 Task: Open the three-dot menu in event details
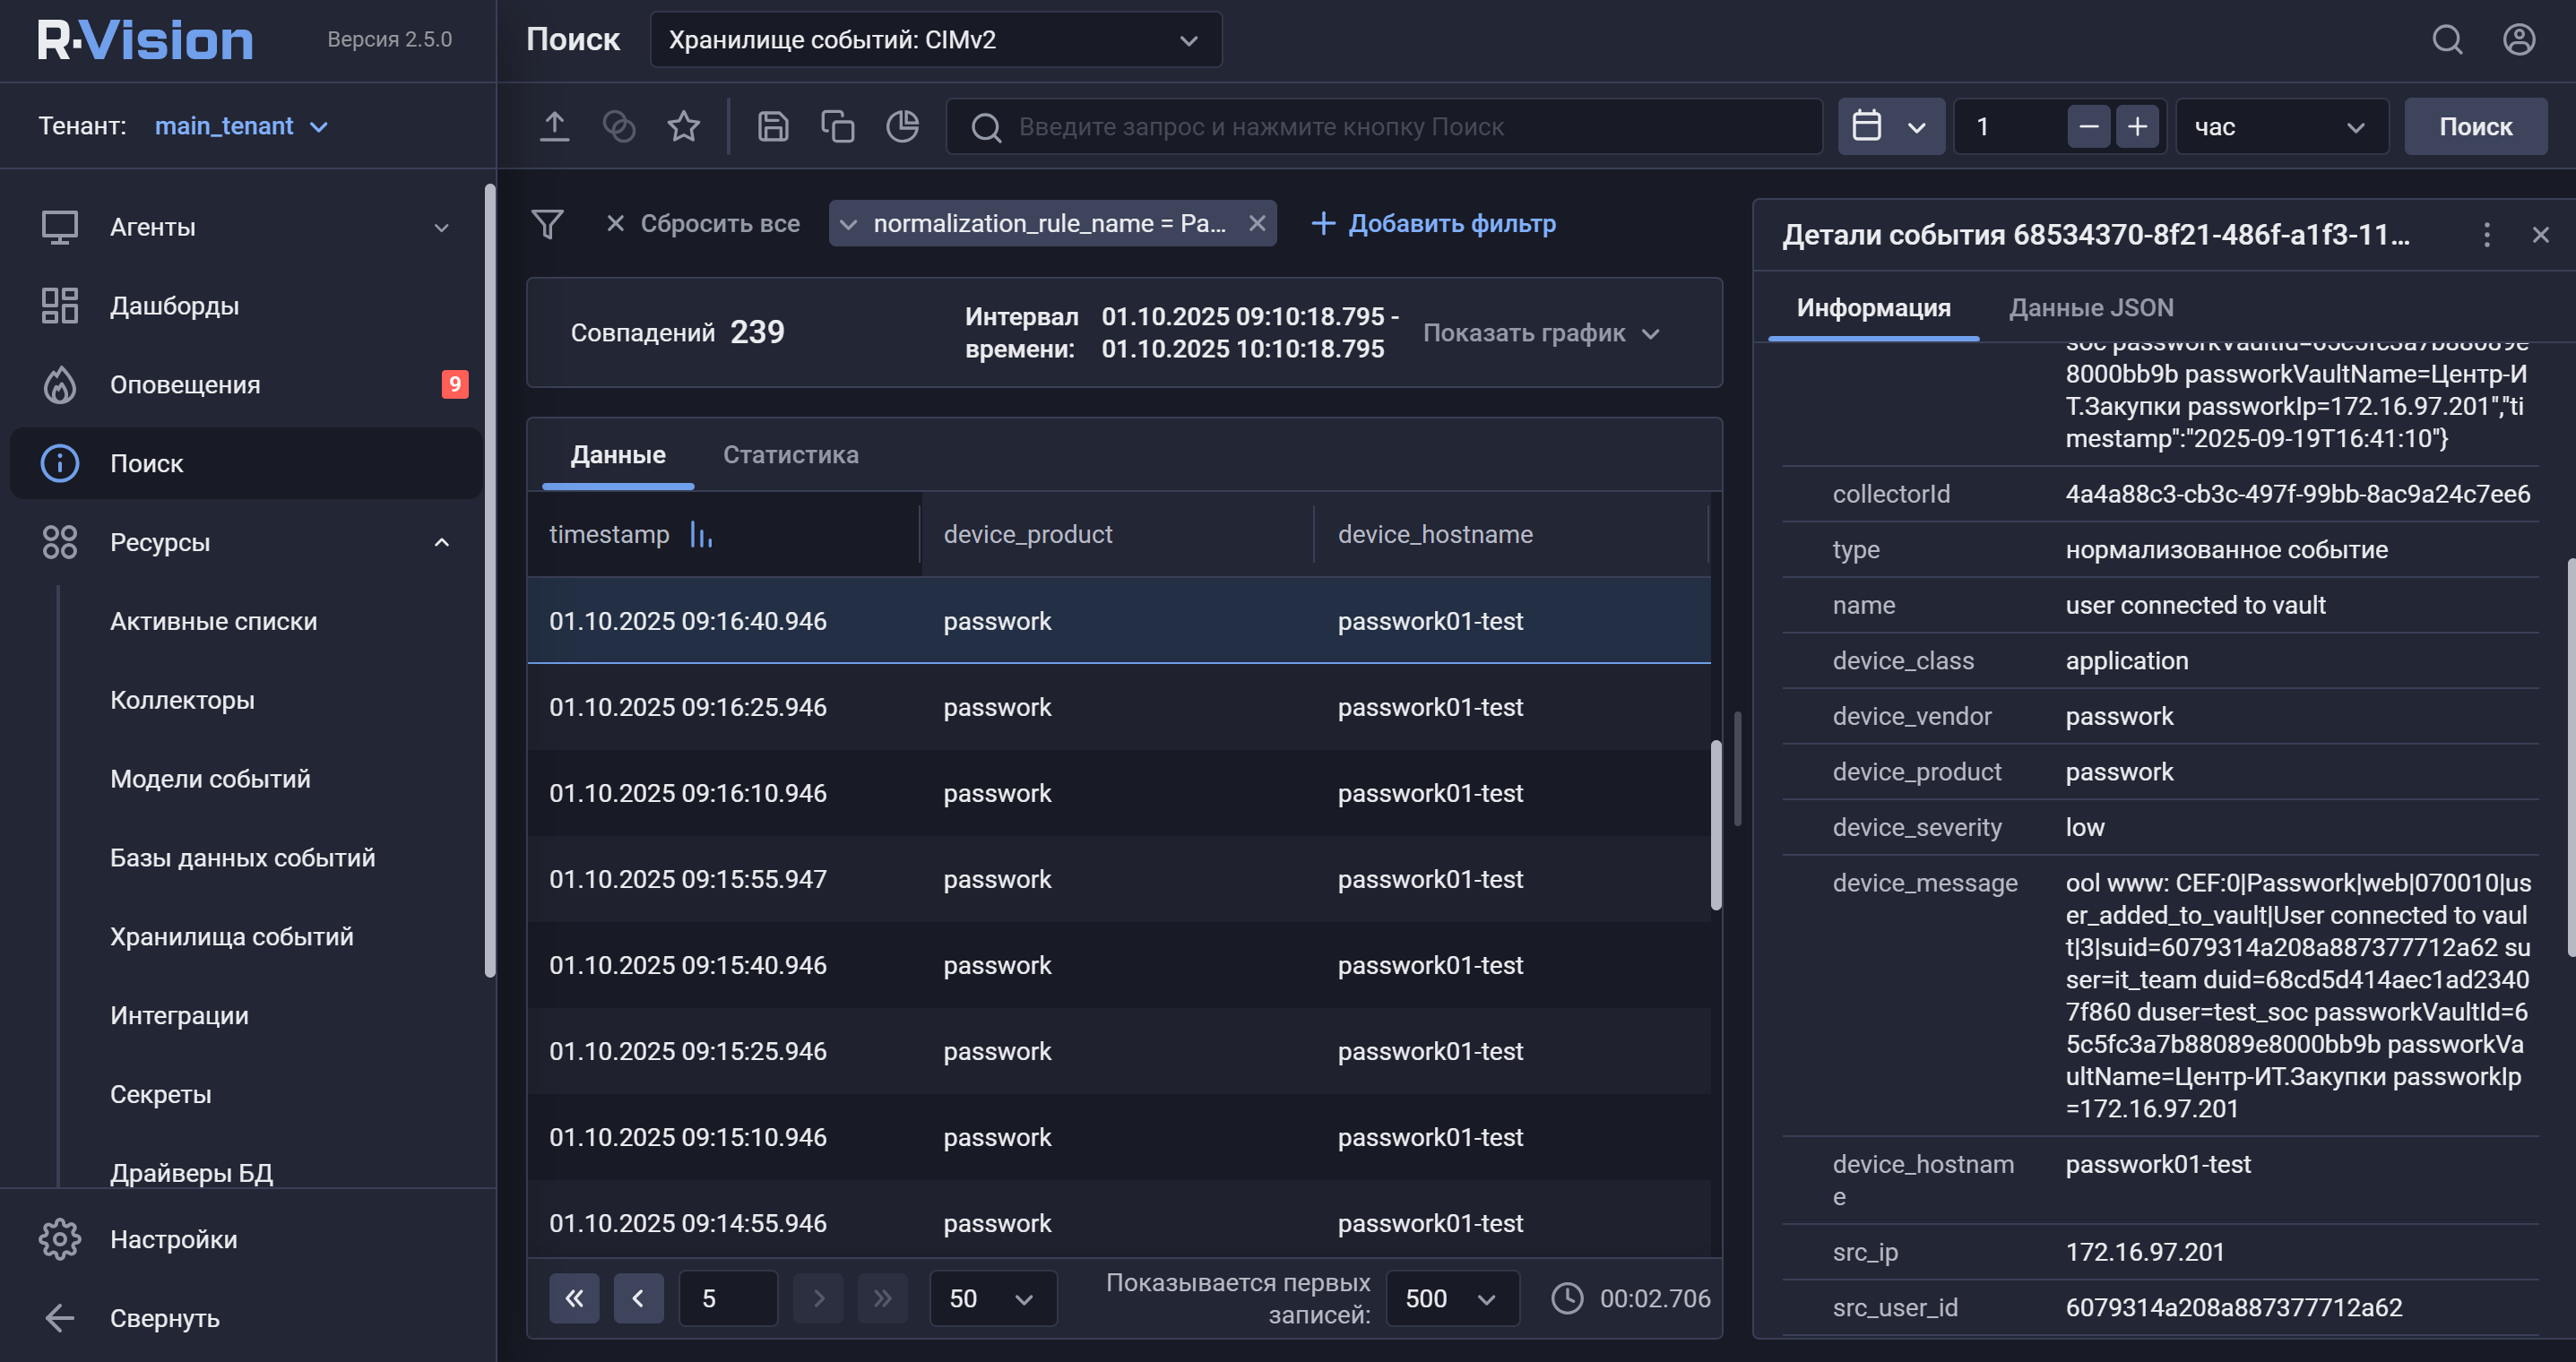click(x=2486, y=235)
